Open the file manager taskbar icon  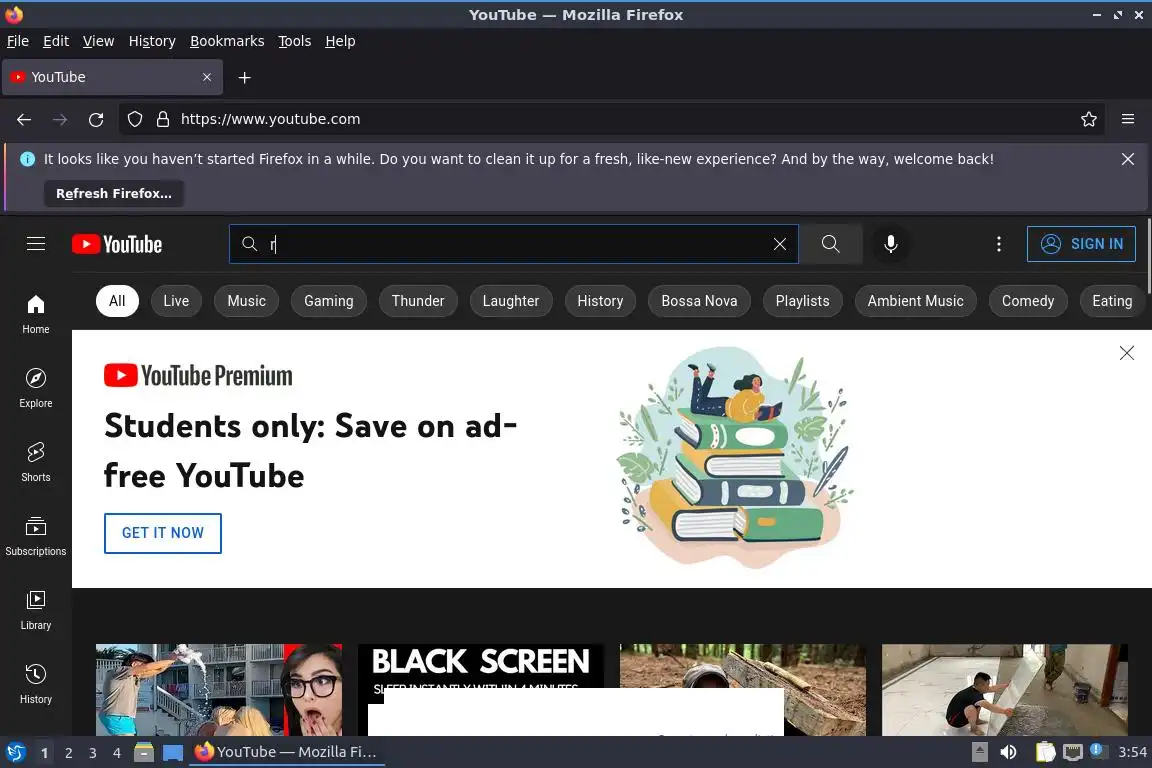[143, 752]
